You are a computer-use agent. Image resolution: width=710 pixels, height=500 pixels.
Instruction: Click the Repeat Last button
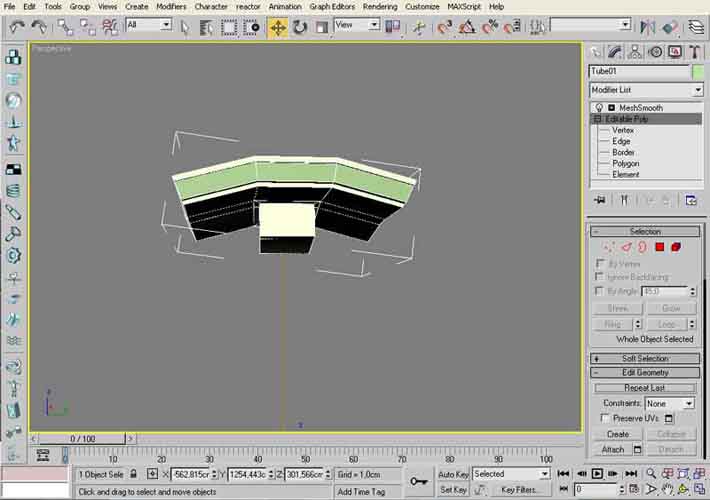(x=645, y=388)
